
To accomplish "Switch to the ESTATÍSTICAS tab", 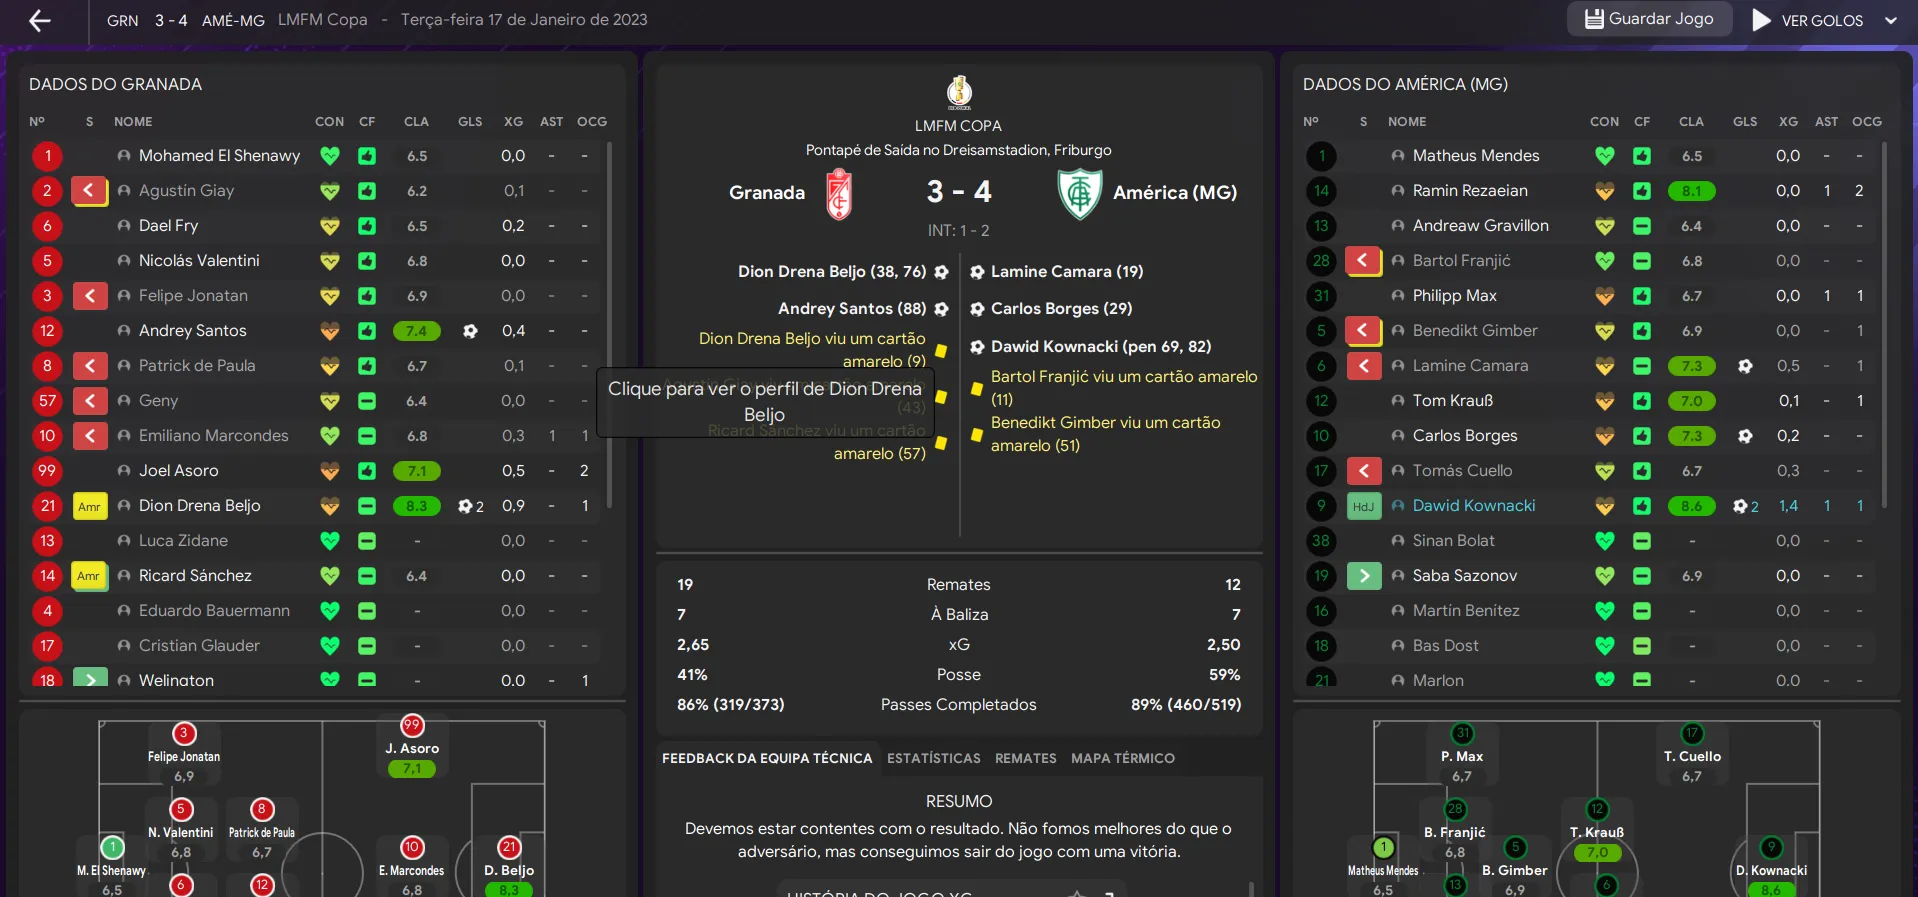I will [933, 759].
